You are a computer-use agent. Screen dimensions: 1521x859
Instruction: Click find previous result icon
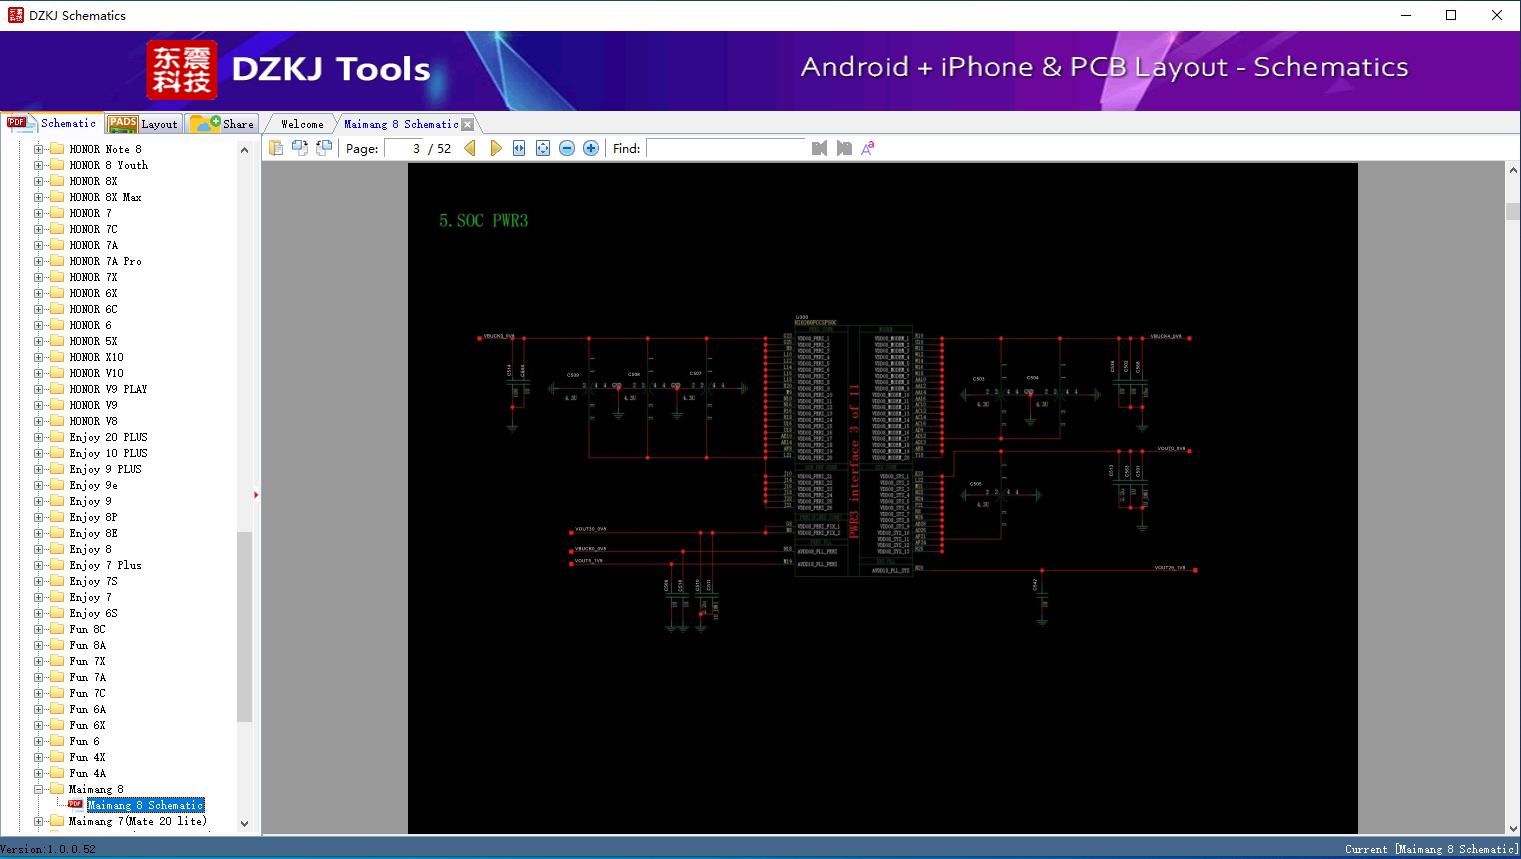tap(820, 148)
